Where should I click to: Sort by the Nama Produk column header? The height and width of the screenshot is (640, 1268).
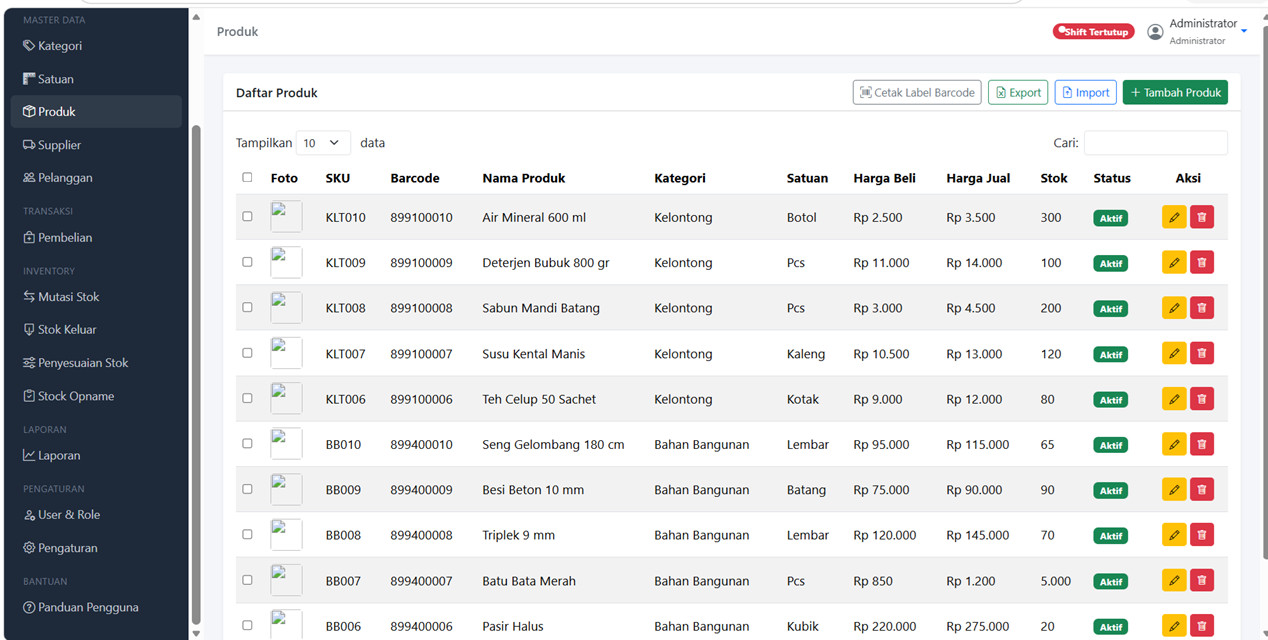[524, 178]
